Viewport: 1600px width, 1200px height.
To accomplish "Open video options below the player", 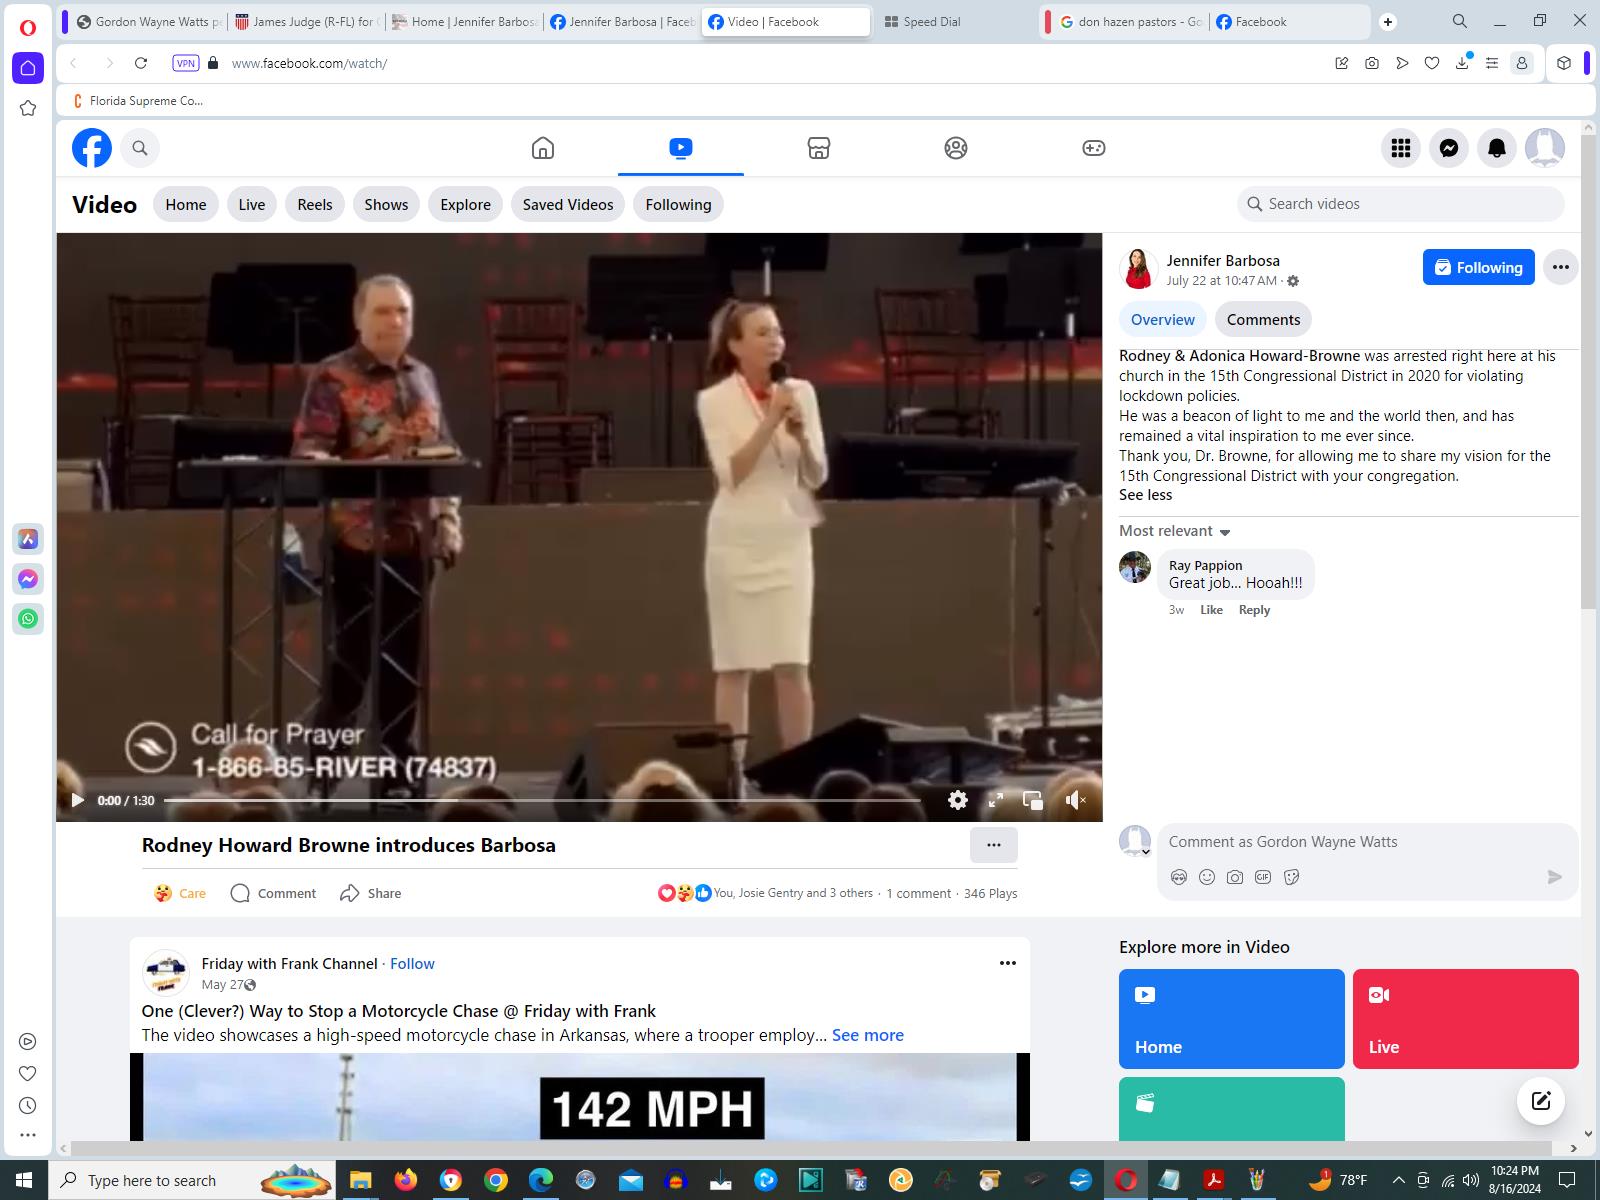I will pyautogui.click(x=994, y=845).
